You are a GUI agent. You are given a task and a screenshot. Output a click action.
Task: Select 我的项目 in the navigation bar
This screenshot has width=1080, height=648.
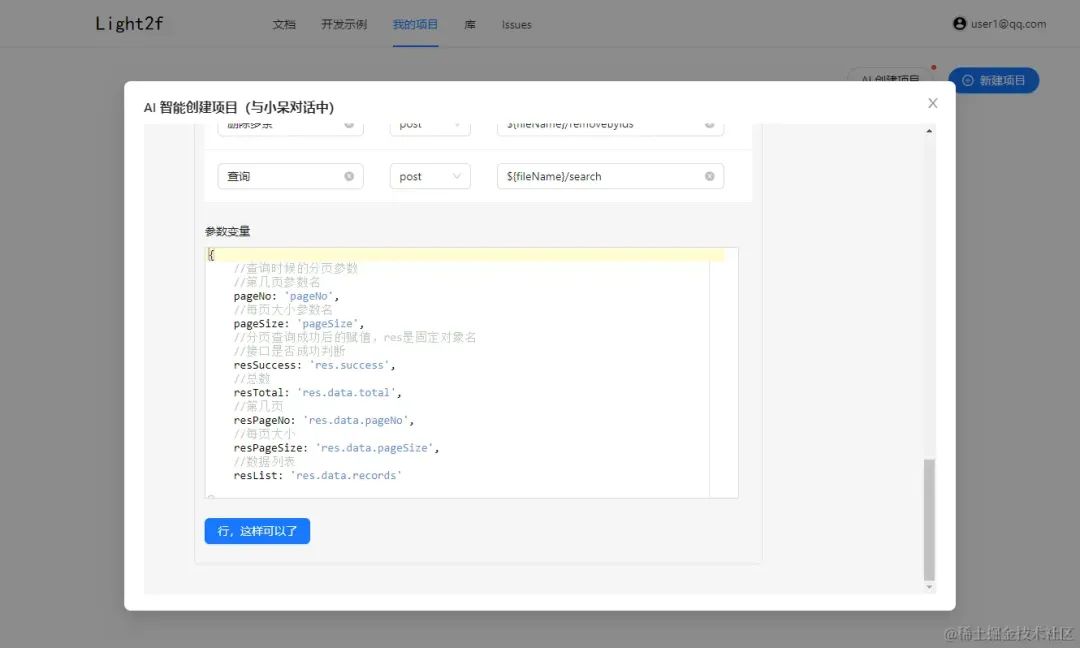click(415, 25)
